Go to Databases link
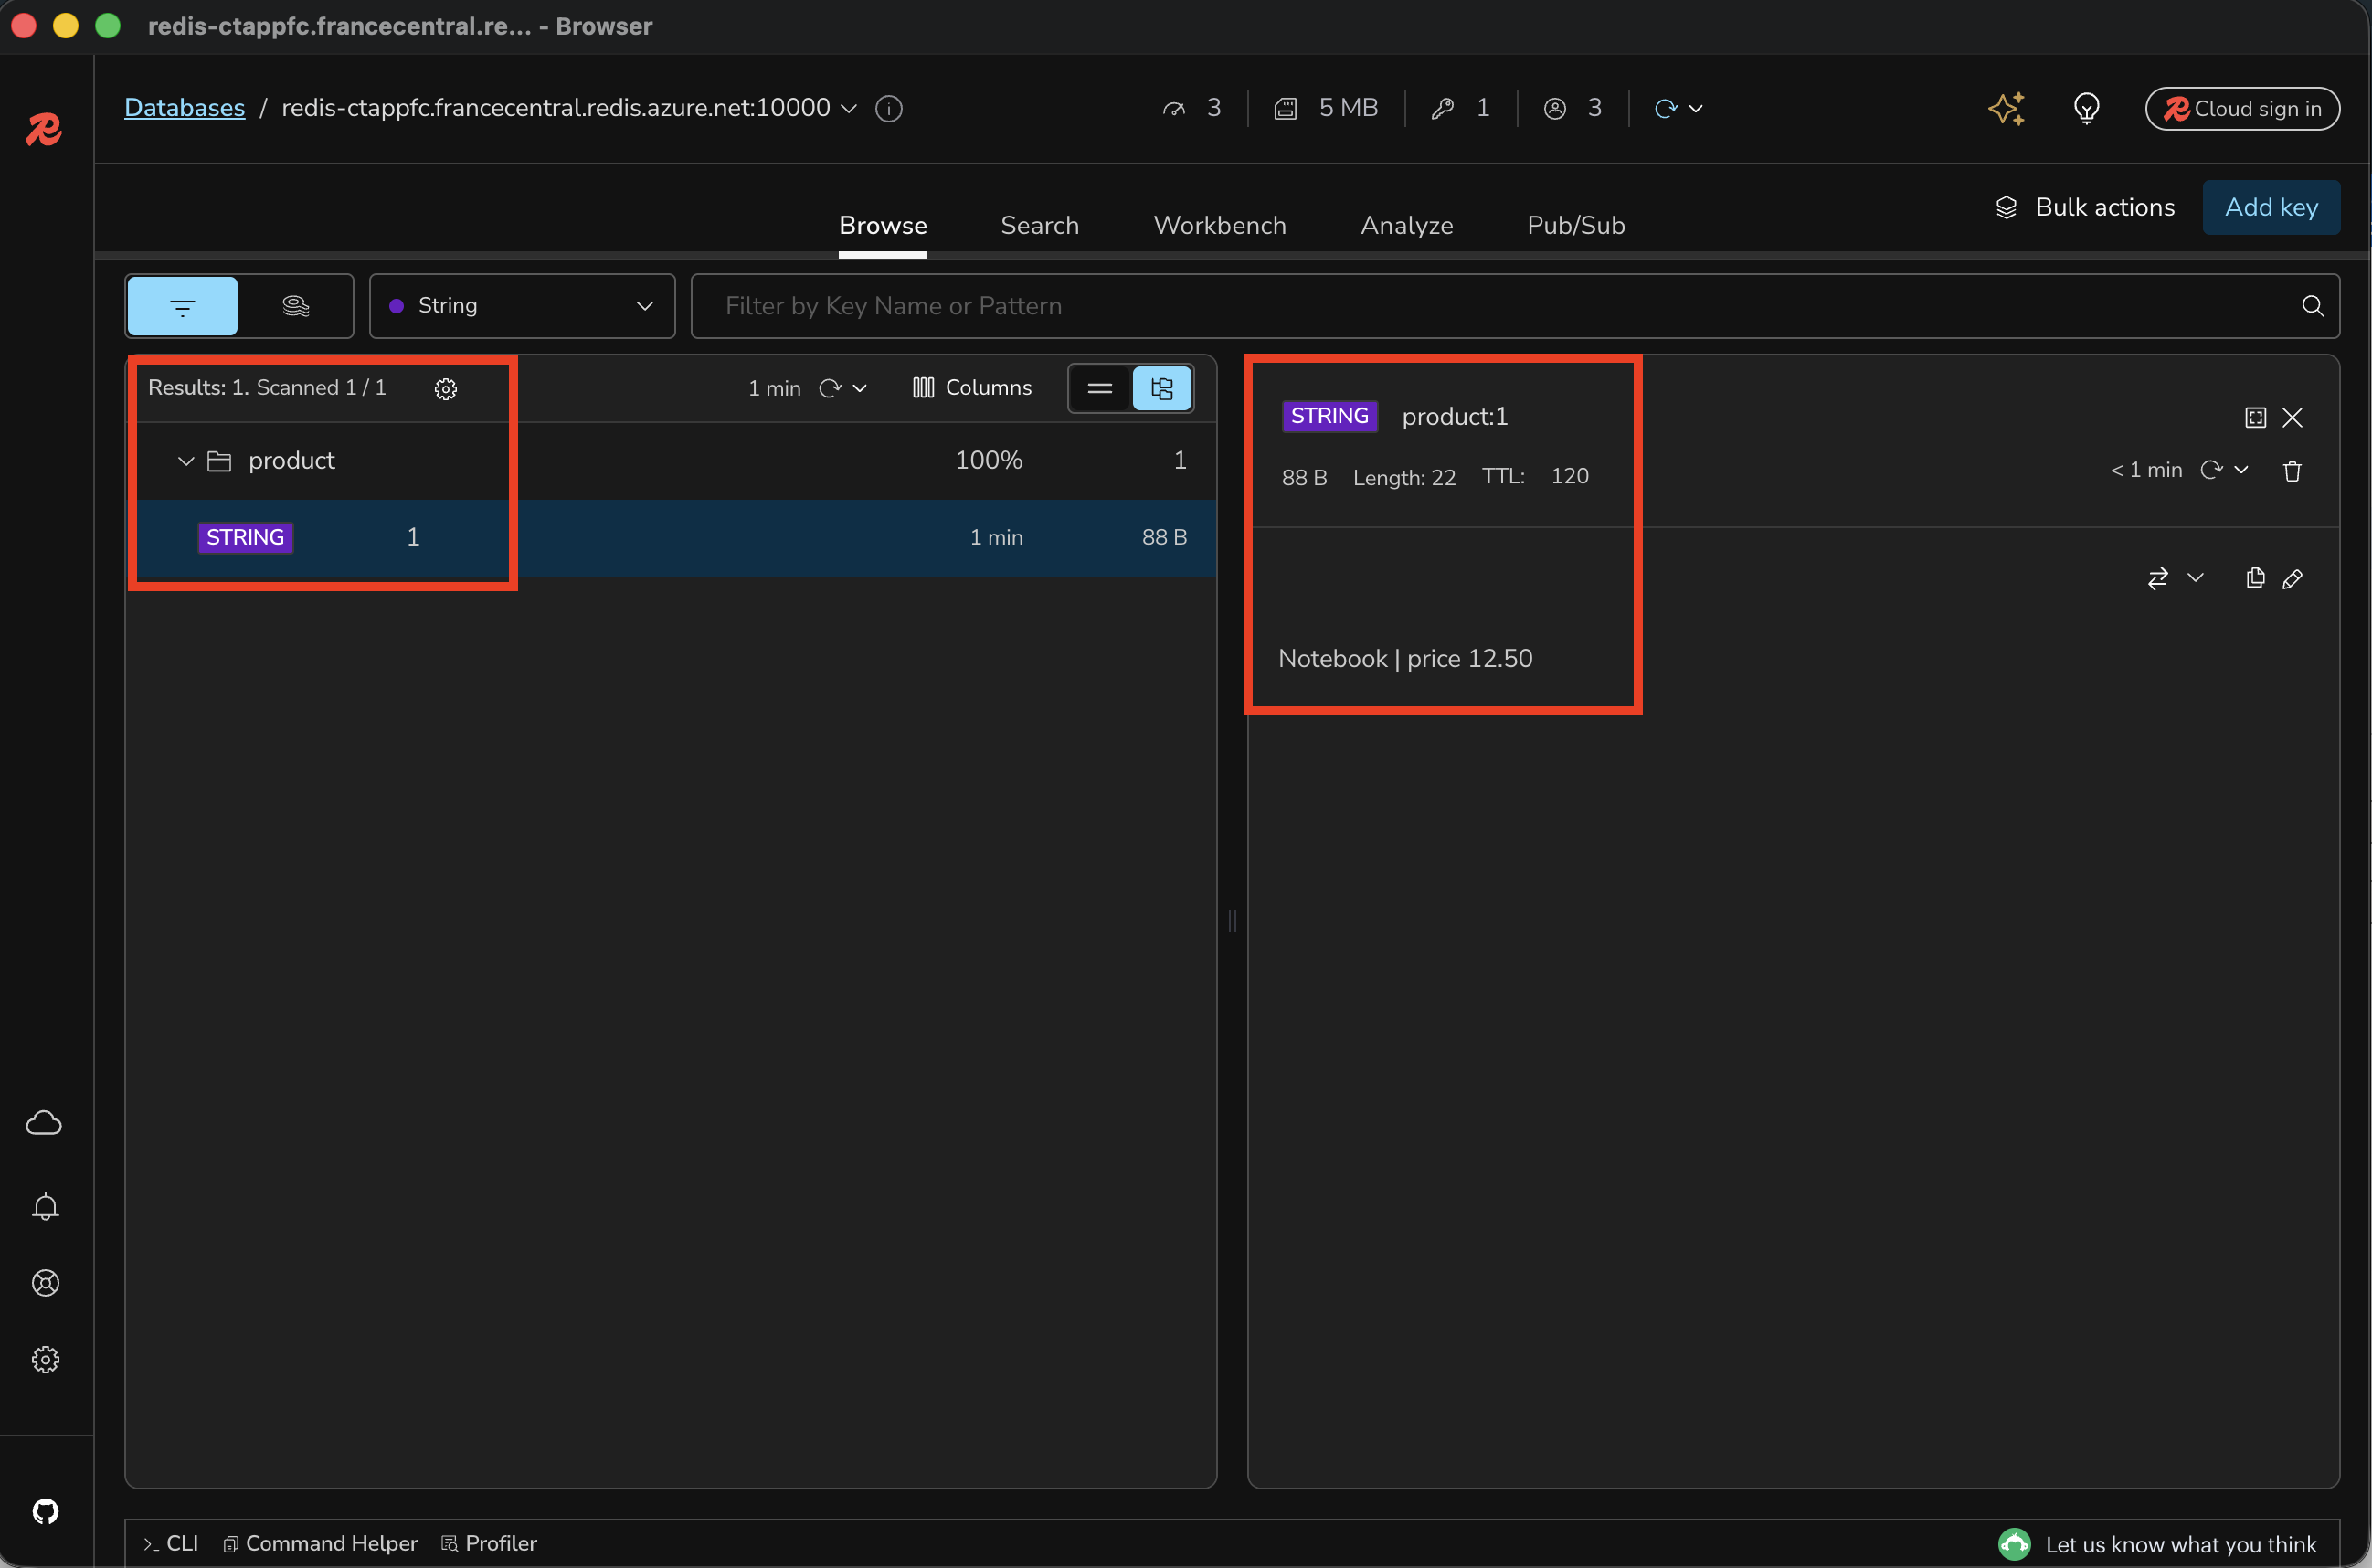This screenshot has width=2372, height=1568. (184, 108)
